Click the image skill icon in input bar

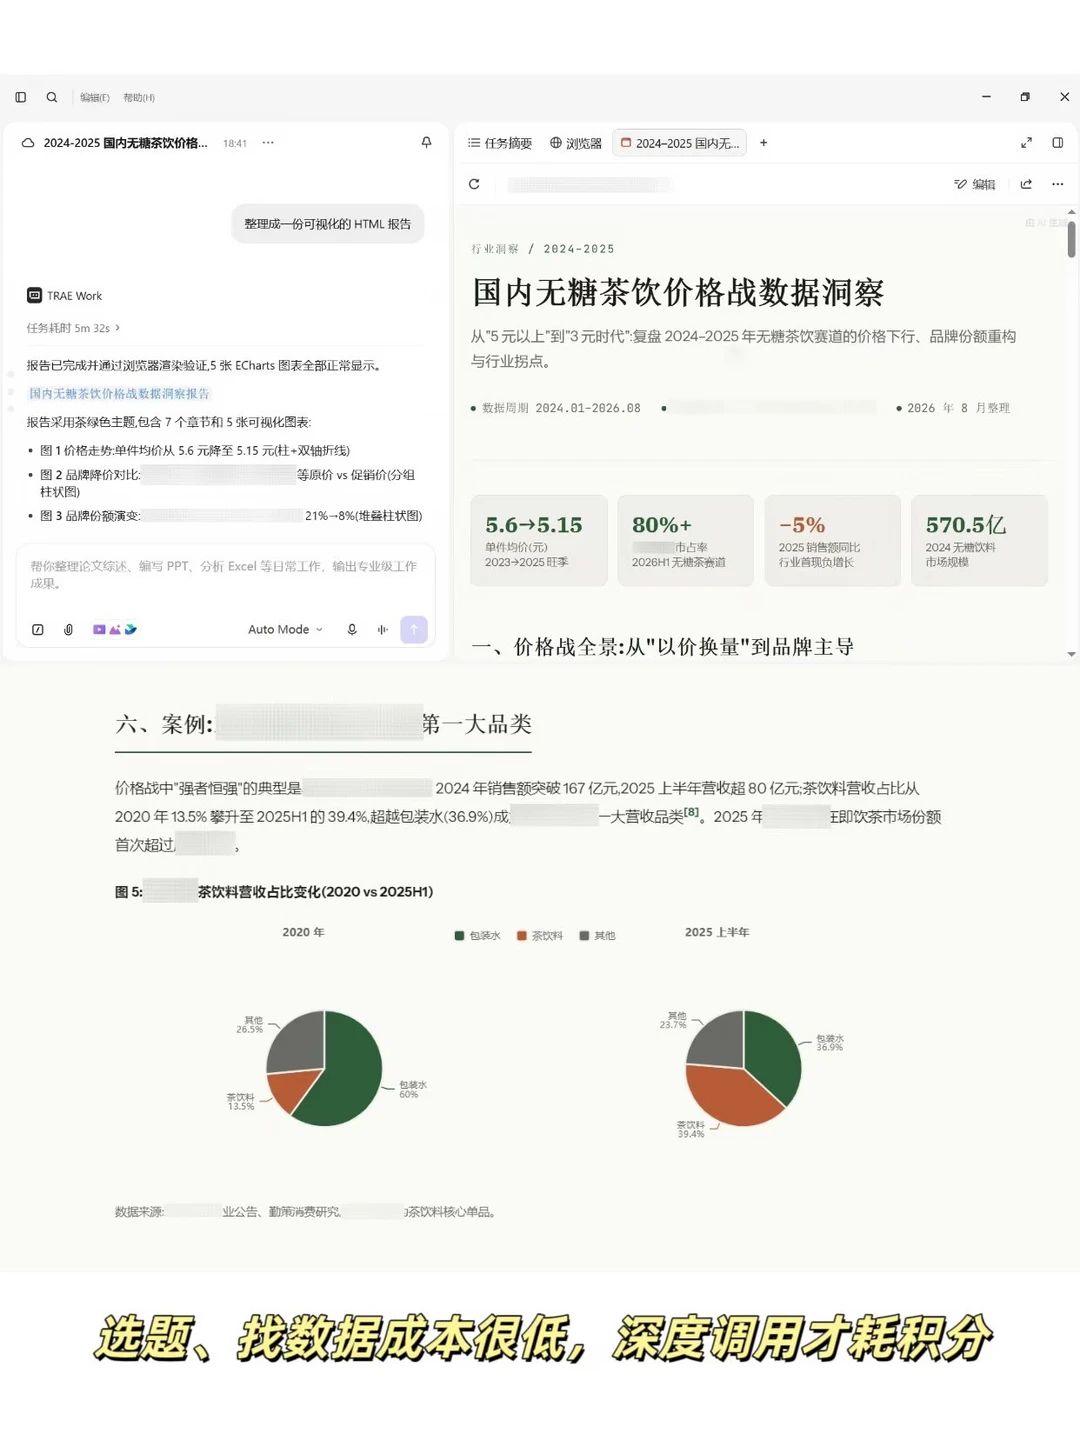coord(115,630)
